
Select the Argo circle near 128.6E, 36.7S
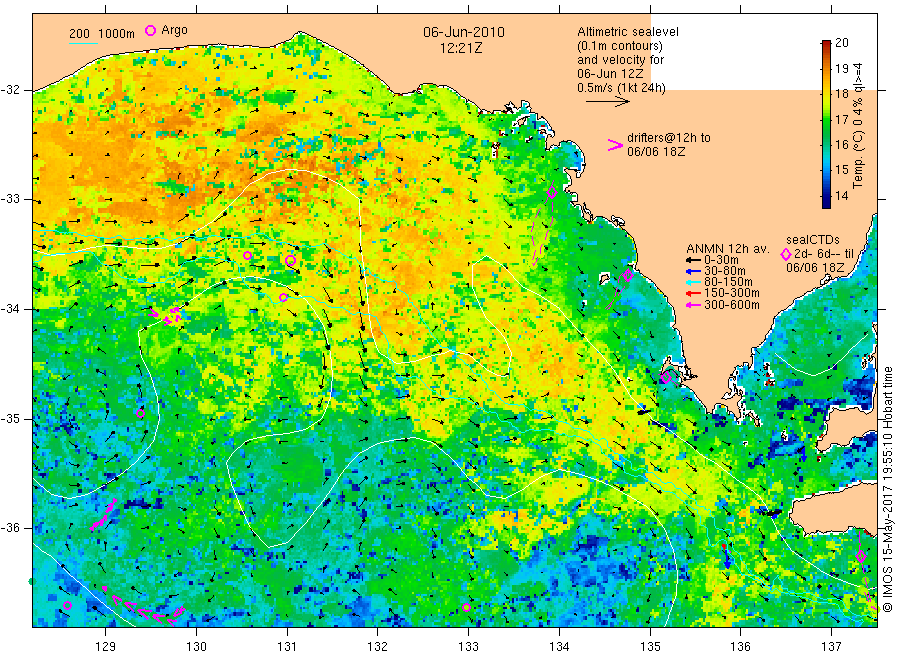click(67, 605)
